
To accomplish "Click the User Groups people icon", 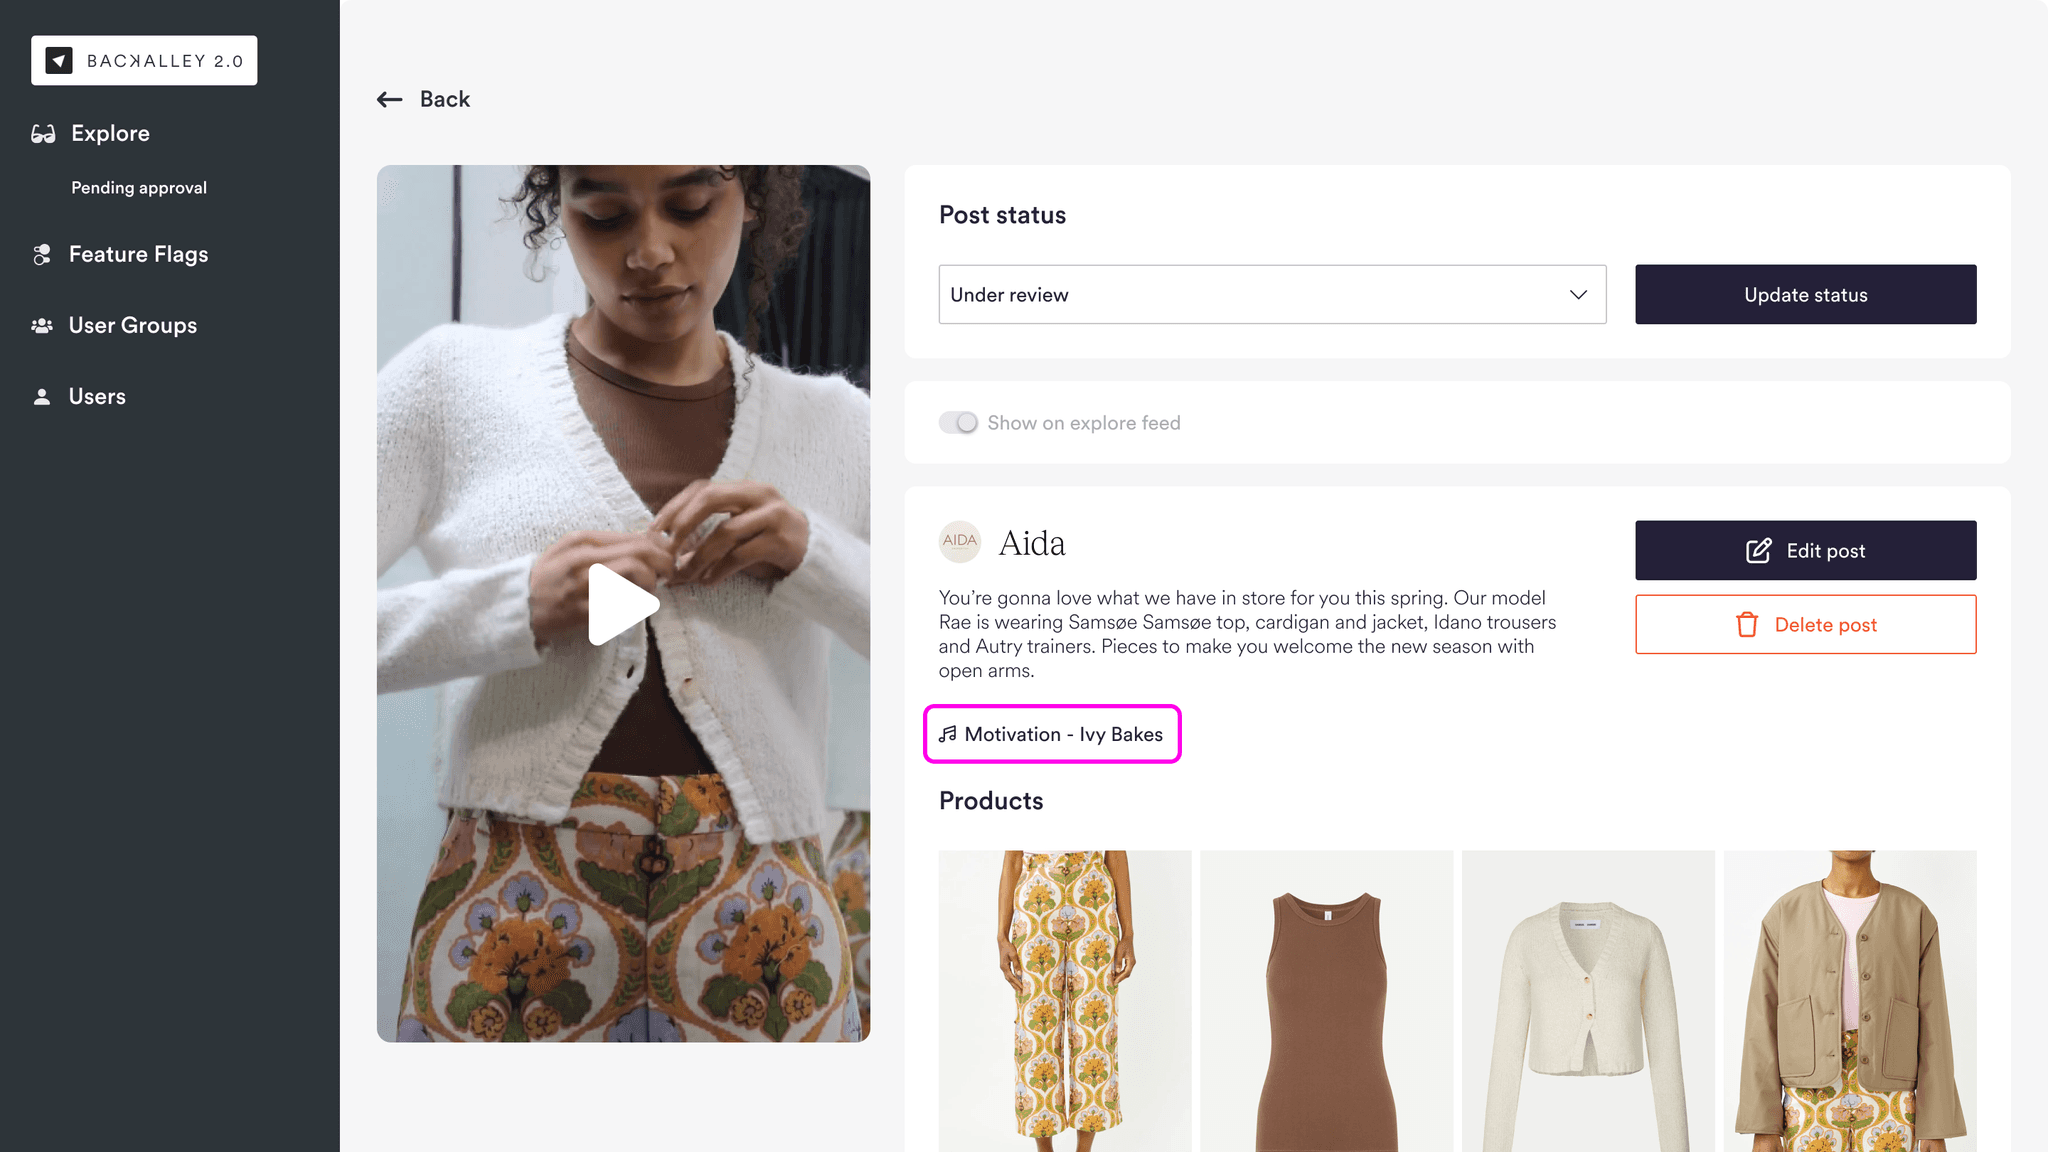I will [42, 326].
